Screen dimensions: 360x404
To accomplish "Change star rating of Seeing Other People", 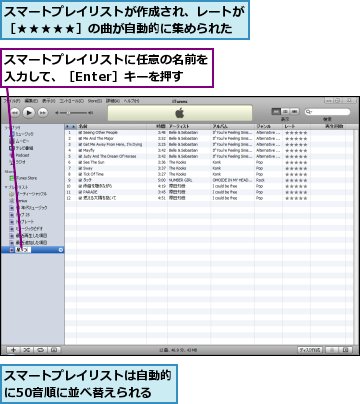I will pyautogui.click(x=296, y=133).
